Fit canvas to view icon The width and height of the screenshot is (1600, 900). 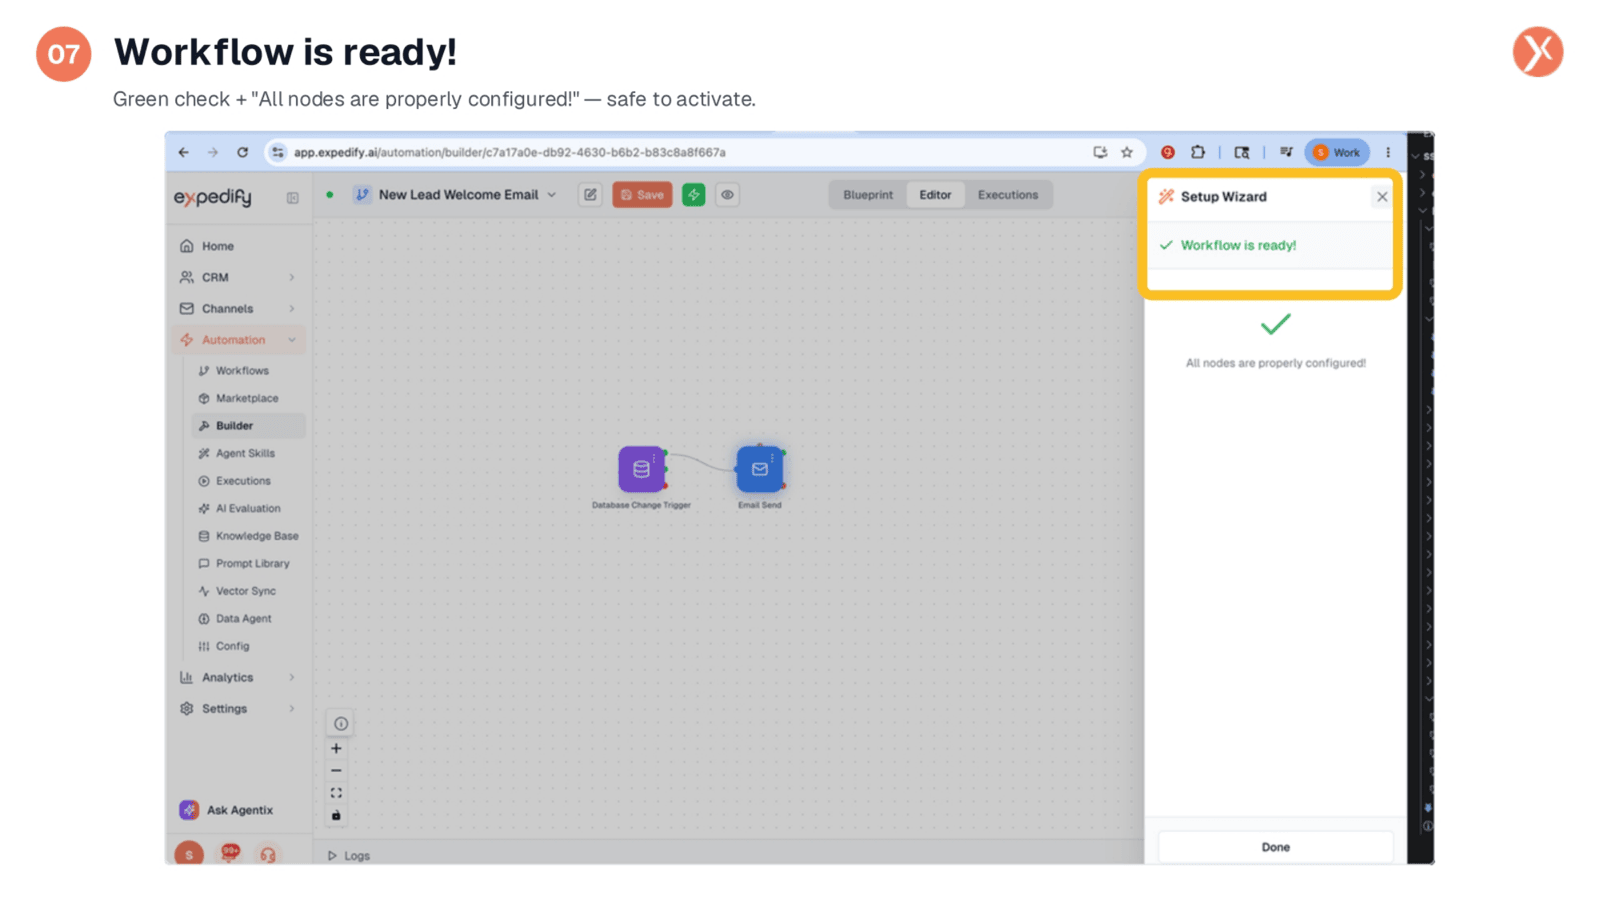pos(336,793)
